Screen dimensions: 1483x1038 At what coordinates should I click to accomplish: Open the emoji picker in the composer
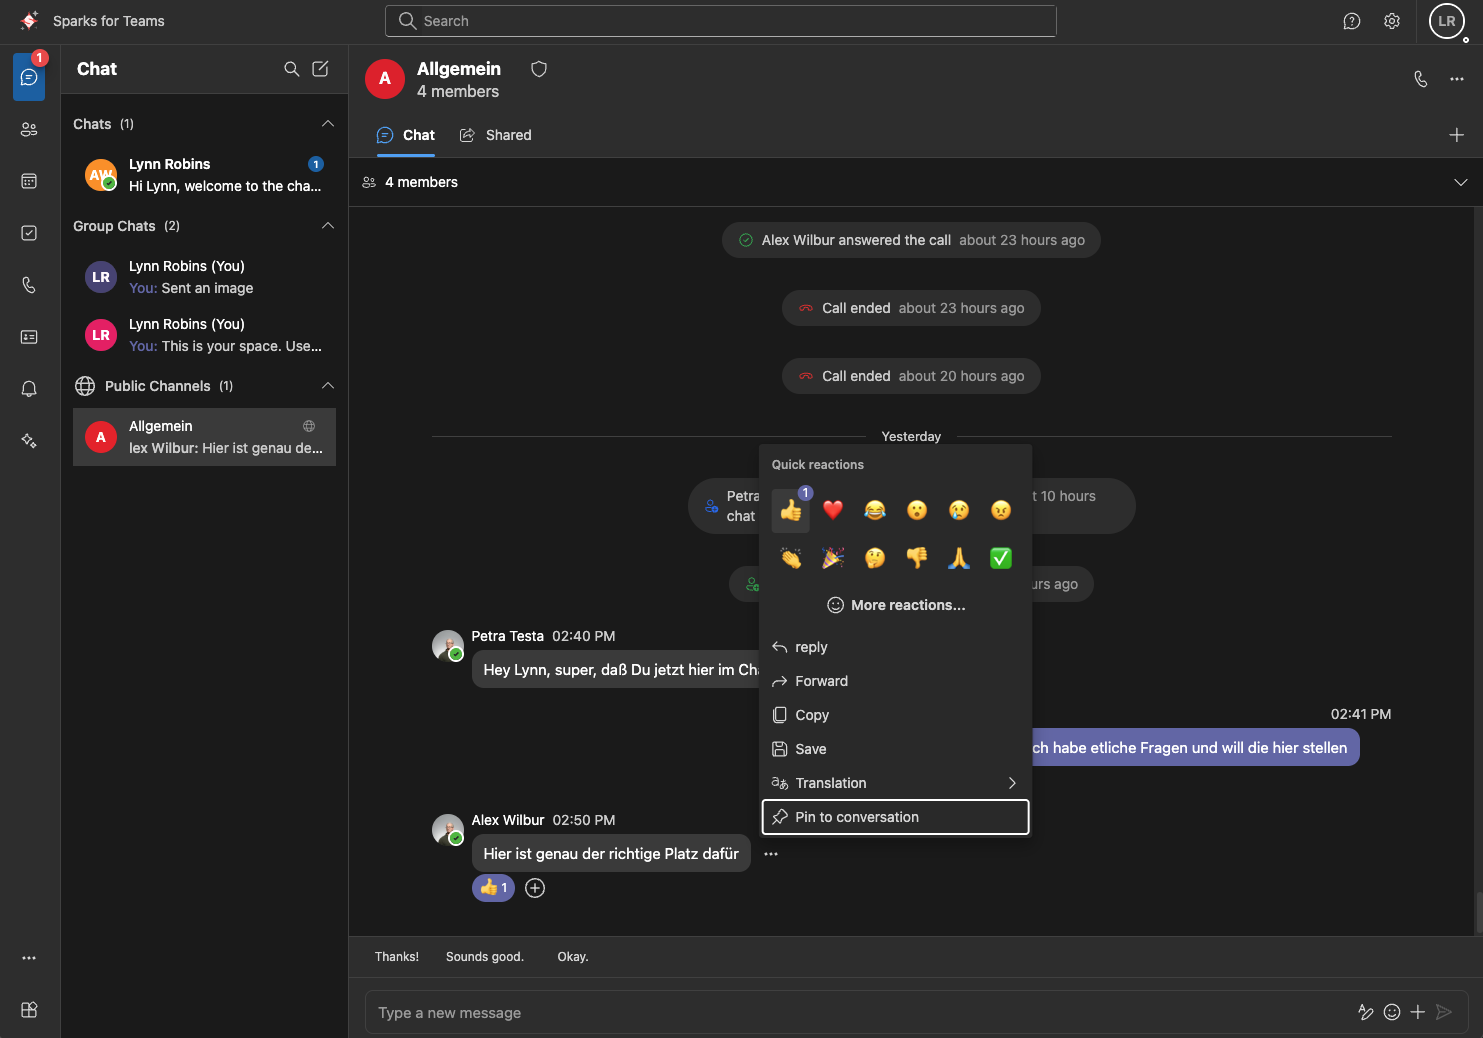tap(1392, 1012)
